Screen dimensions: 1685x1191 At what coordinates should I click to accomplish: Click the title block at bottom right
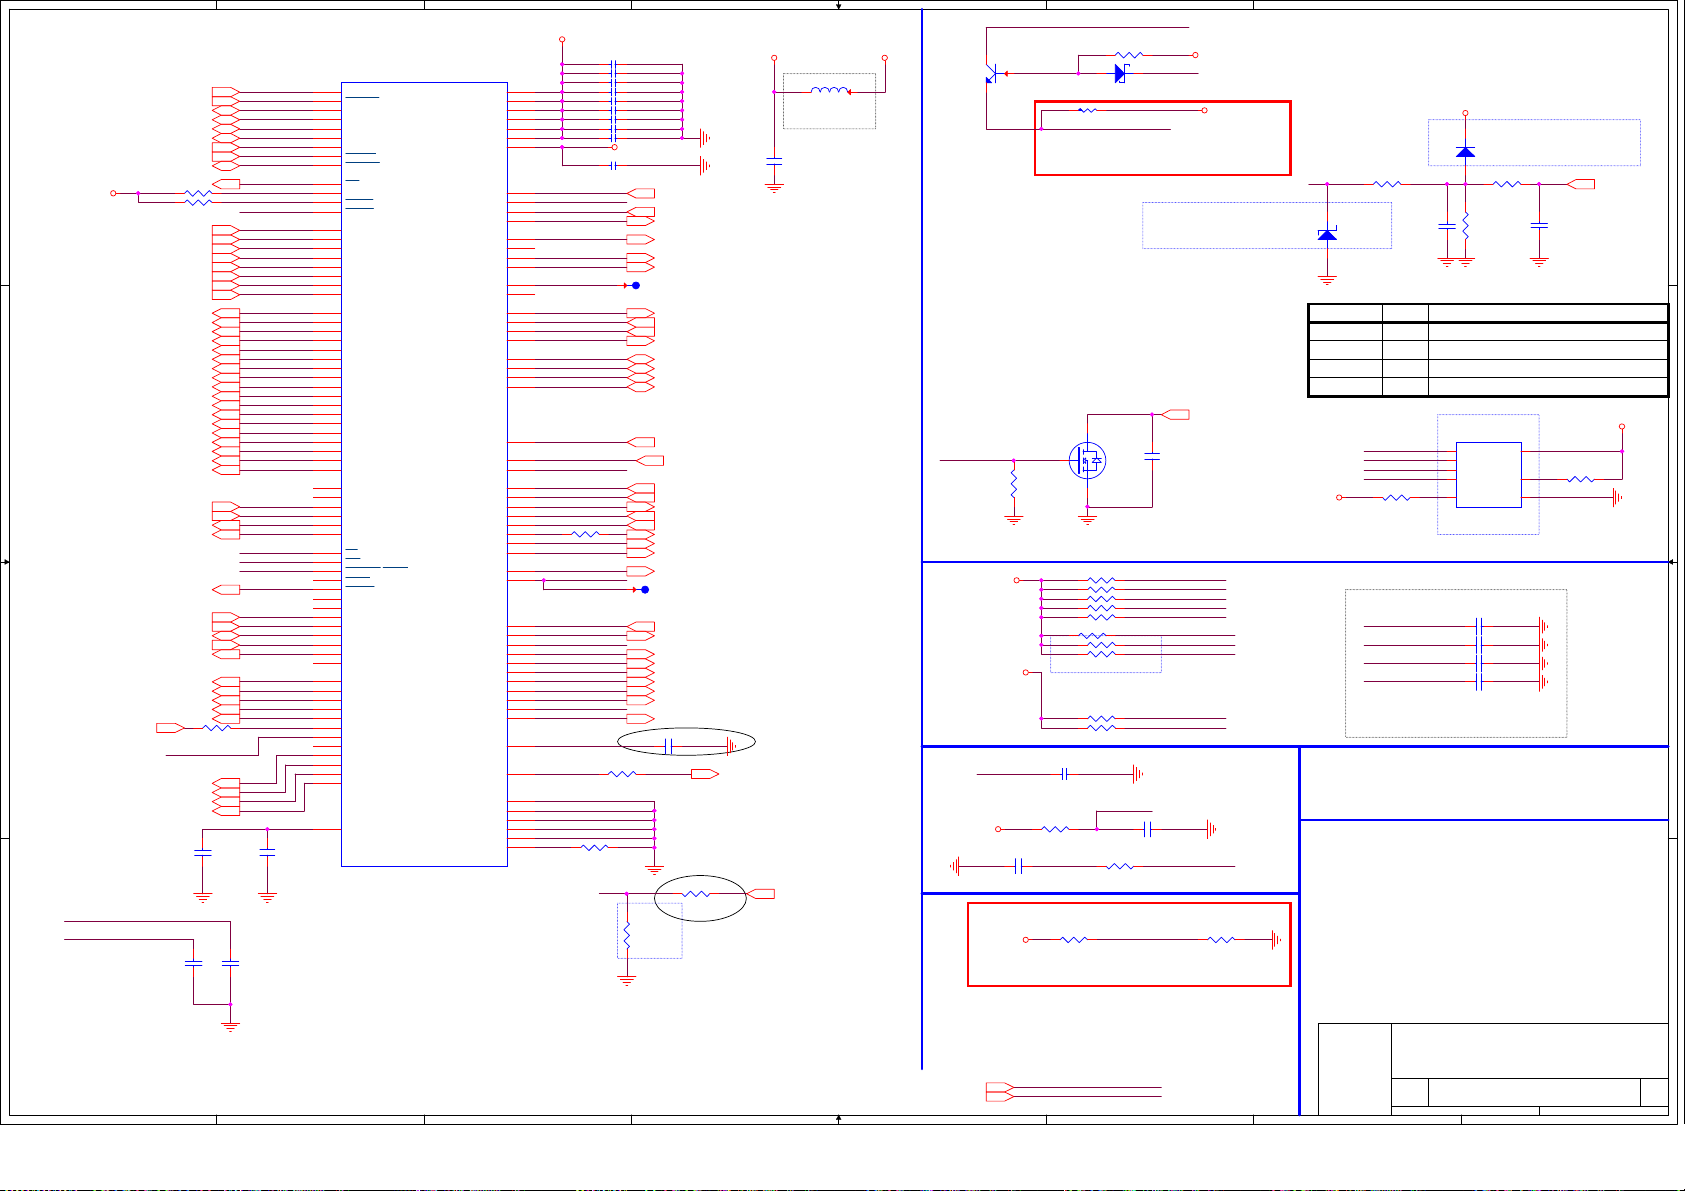1493,1069
